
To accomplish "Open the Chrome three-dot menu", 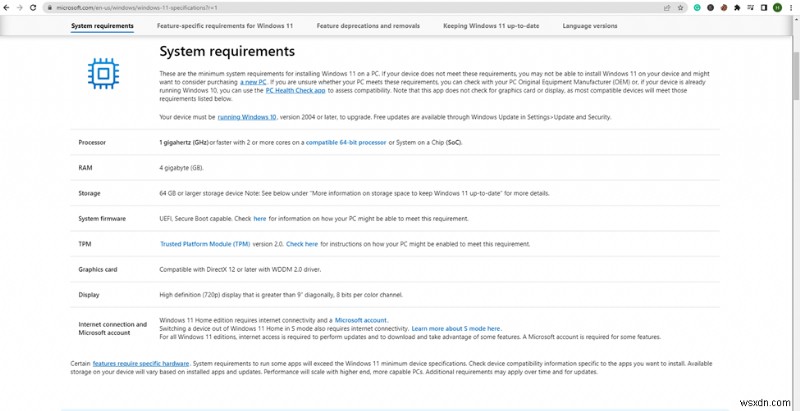I will (792, 7).
